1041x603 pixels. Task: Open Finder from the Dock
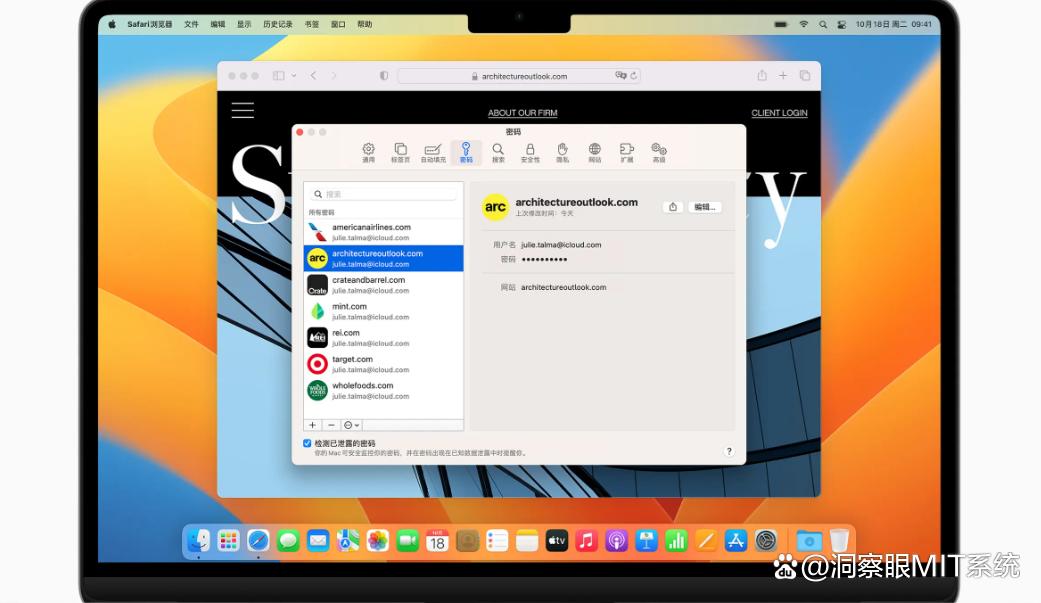click(x=199, y=541)
